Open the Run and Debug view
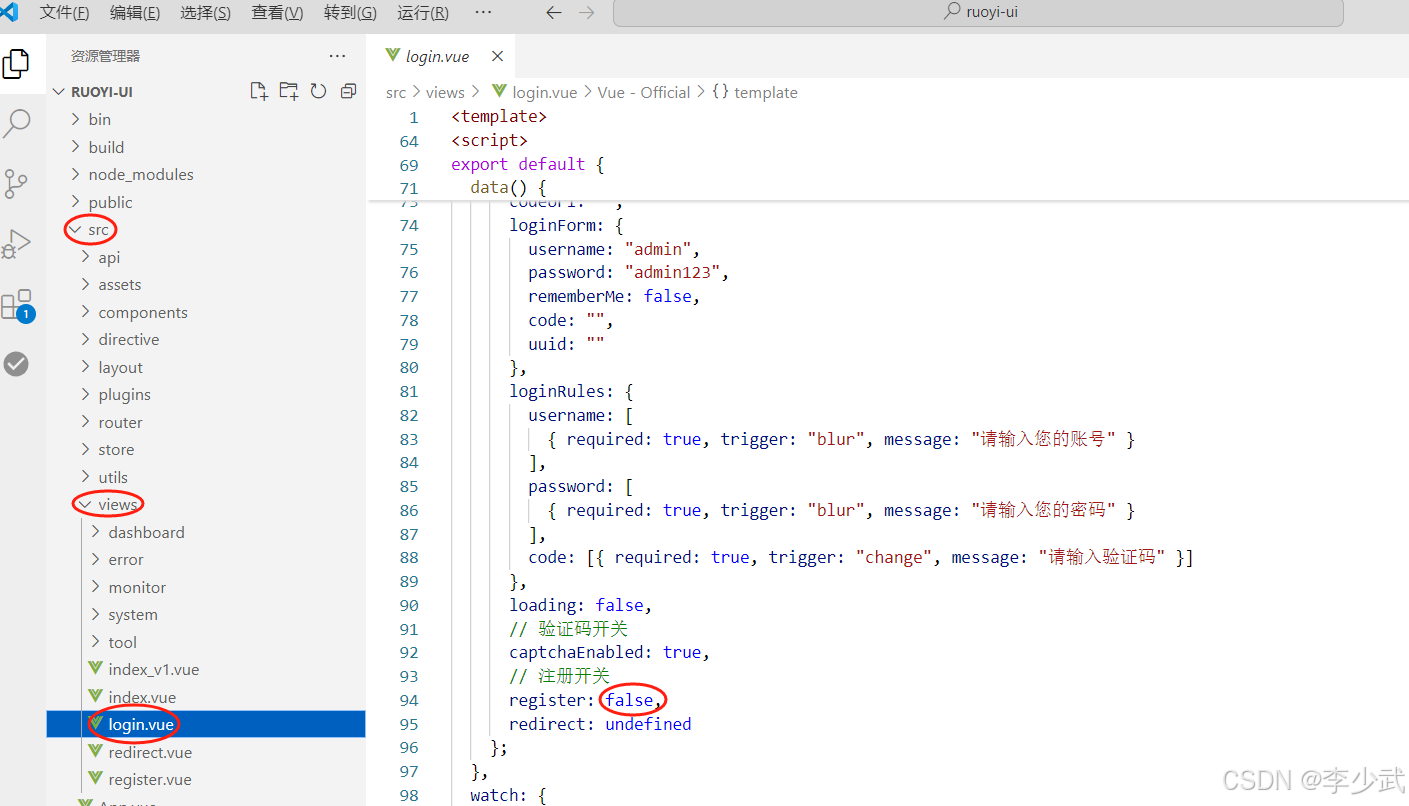 pyautogui.click(x=16, y=244)
